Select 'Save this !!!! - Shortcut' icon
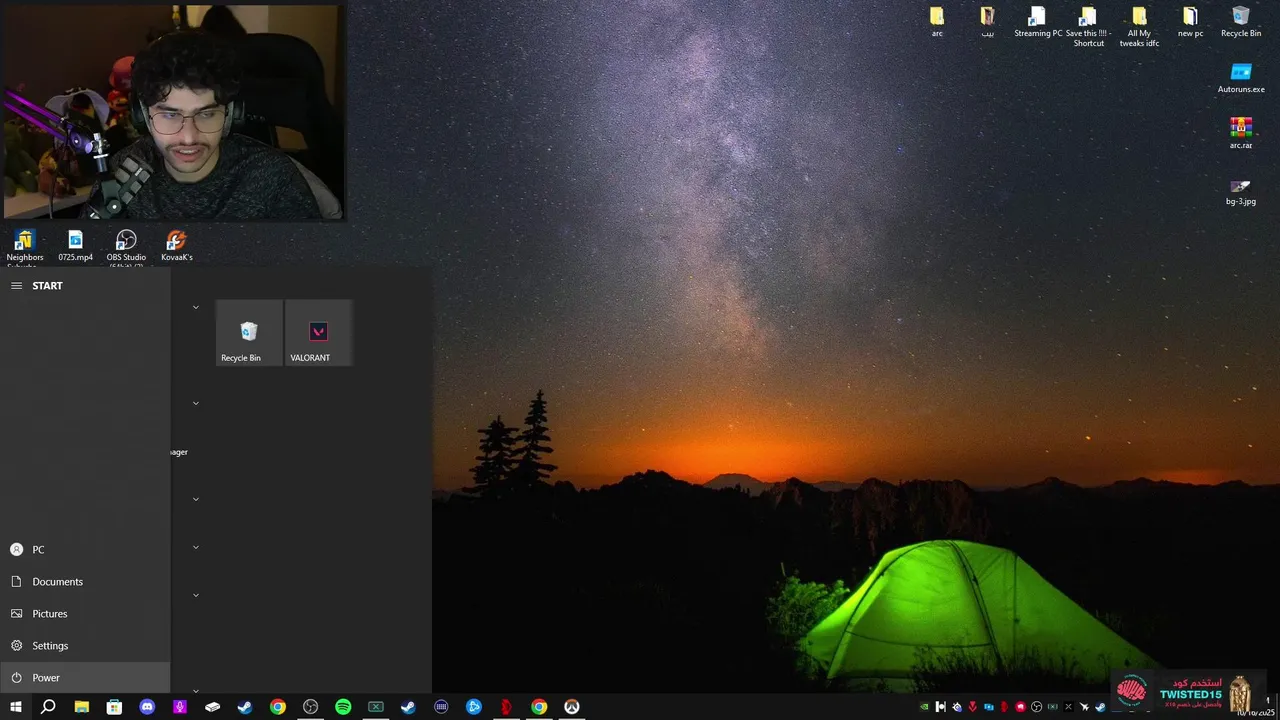 1088,27
